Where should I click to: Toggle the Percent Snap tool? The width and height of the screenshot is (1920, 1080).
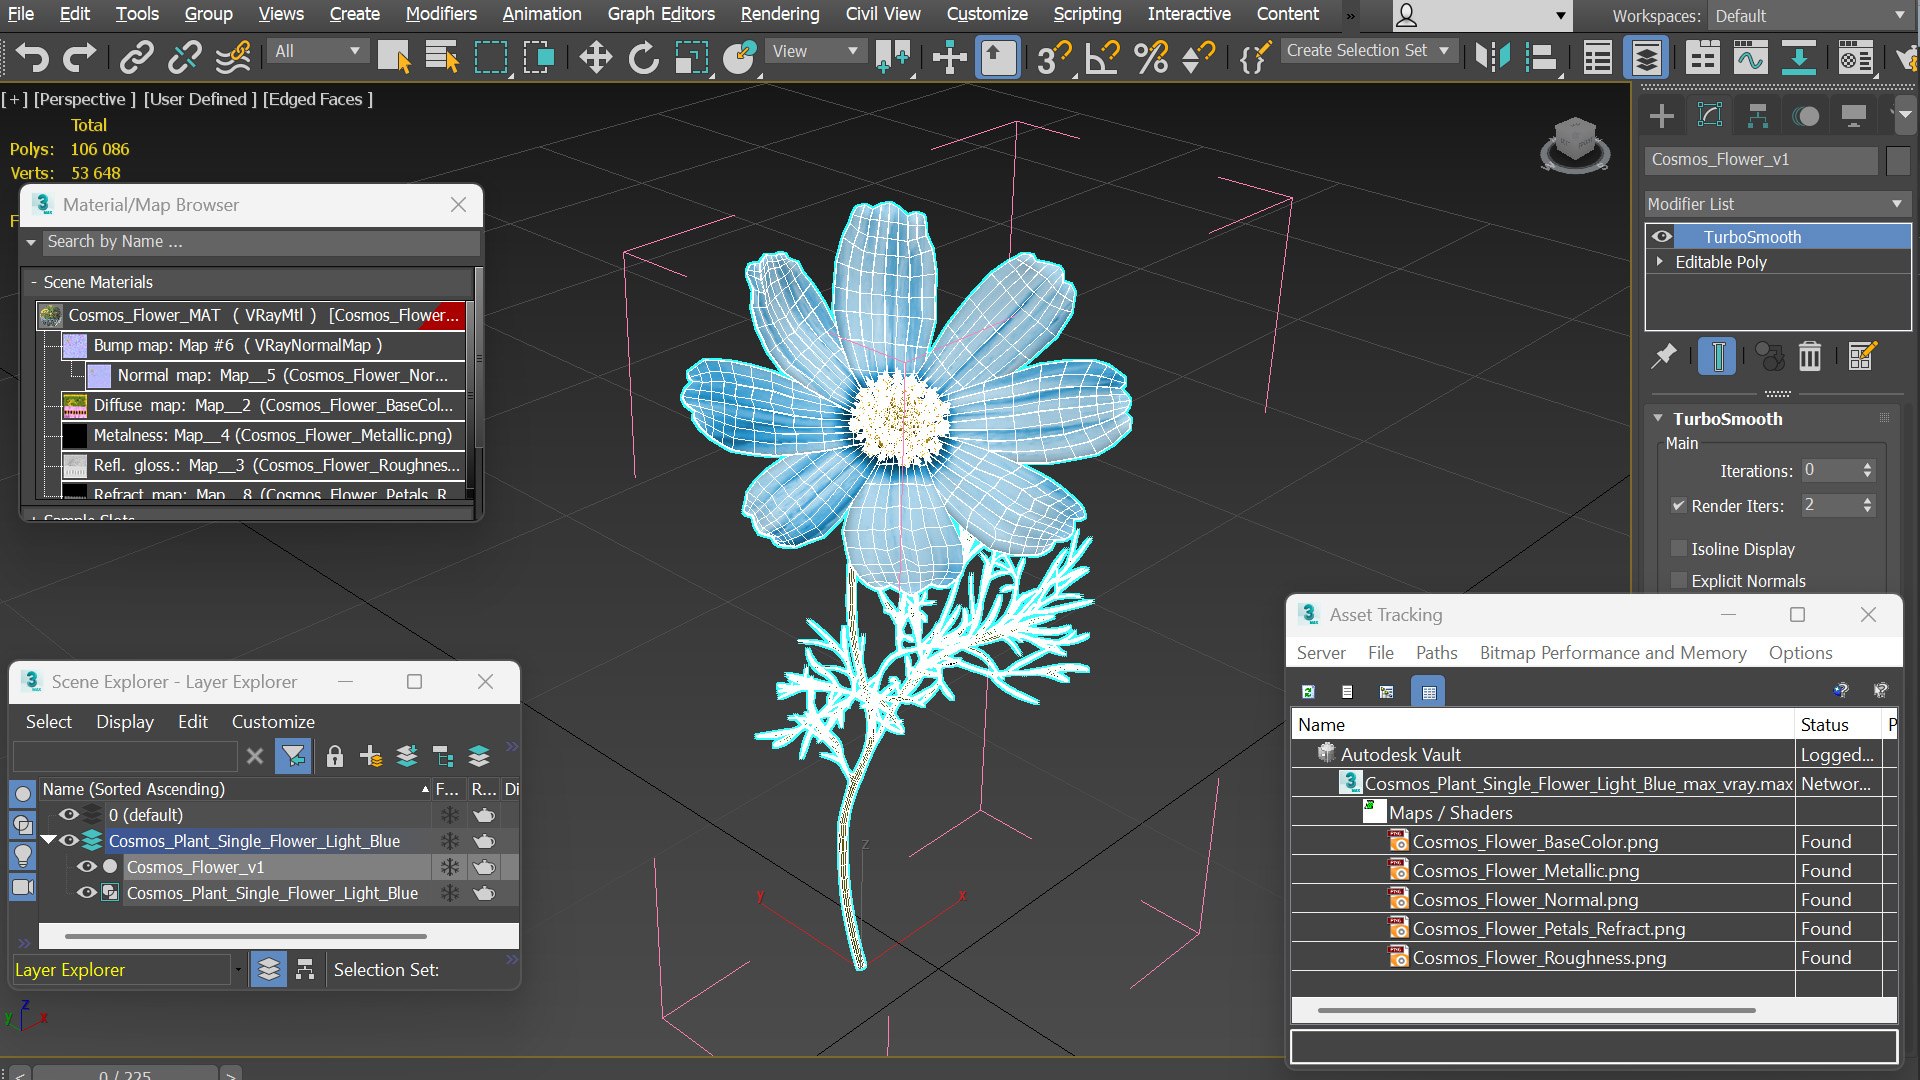[1151, 57]
